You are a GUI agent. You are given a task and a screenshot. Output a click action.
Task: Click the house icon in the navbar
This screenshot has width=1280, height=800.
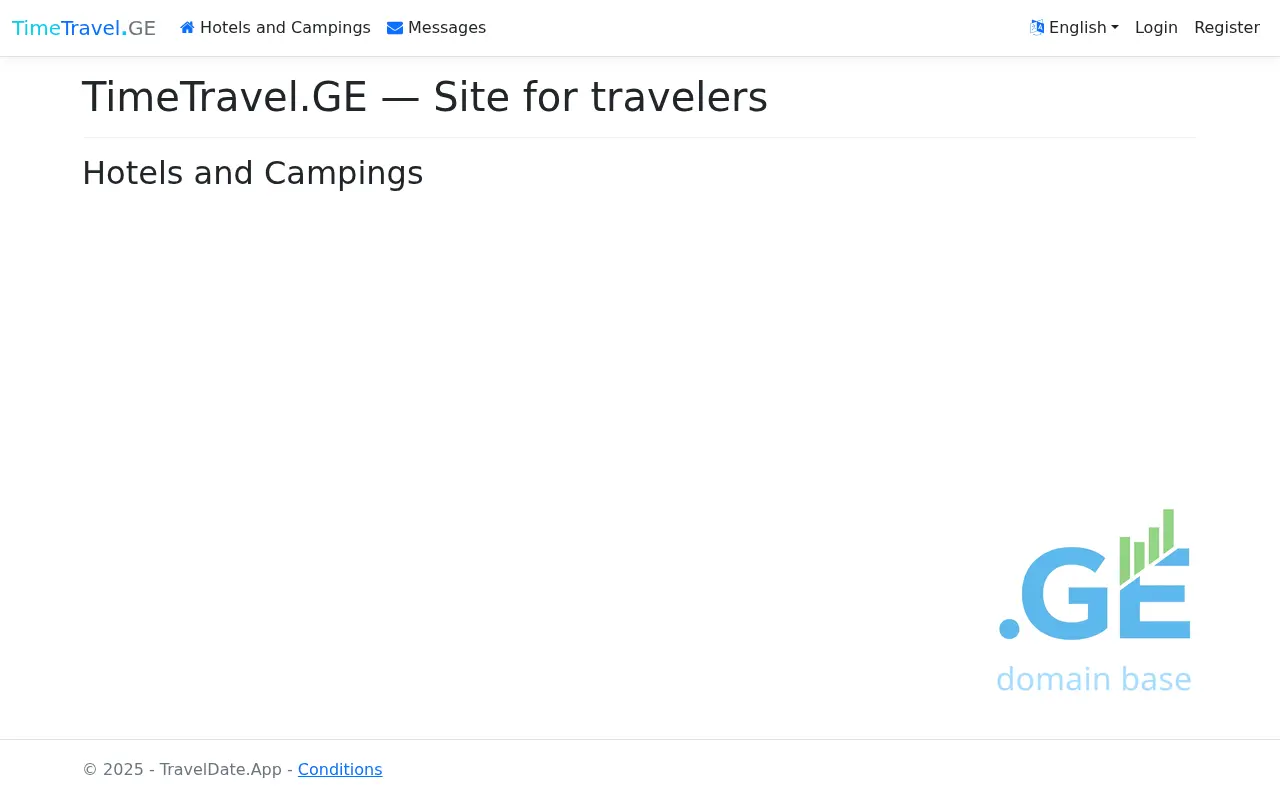187,28
